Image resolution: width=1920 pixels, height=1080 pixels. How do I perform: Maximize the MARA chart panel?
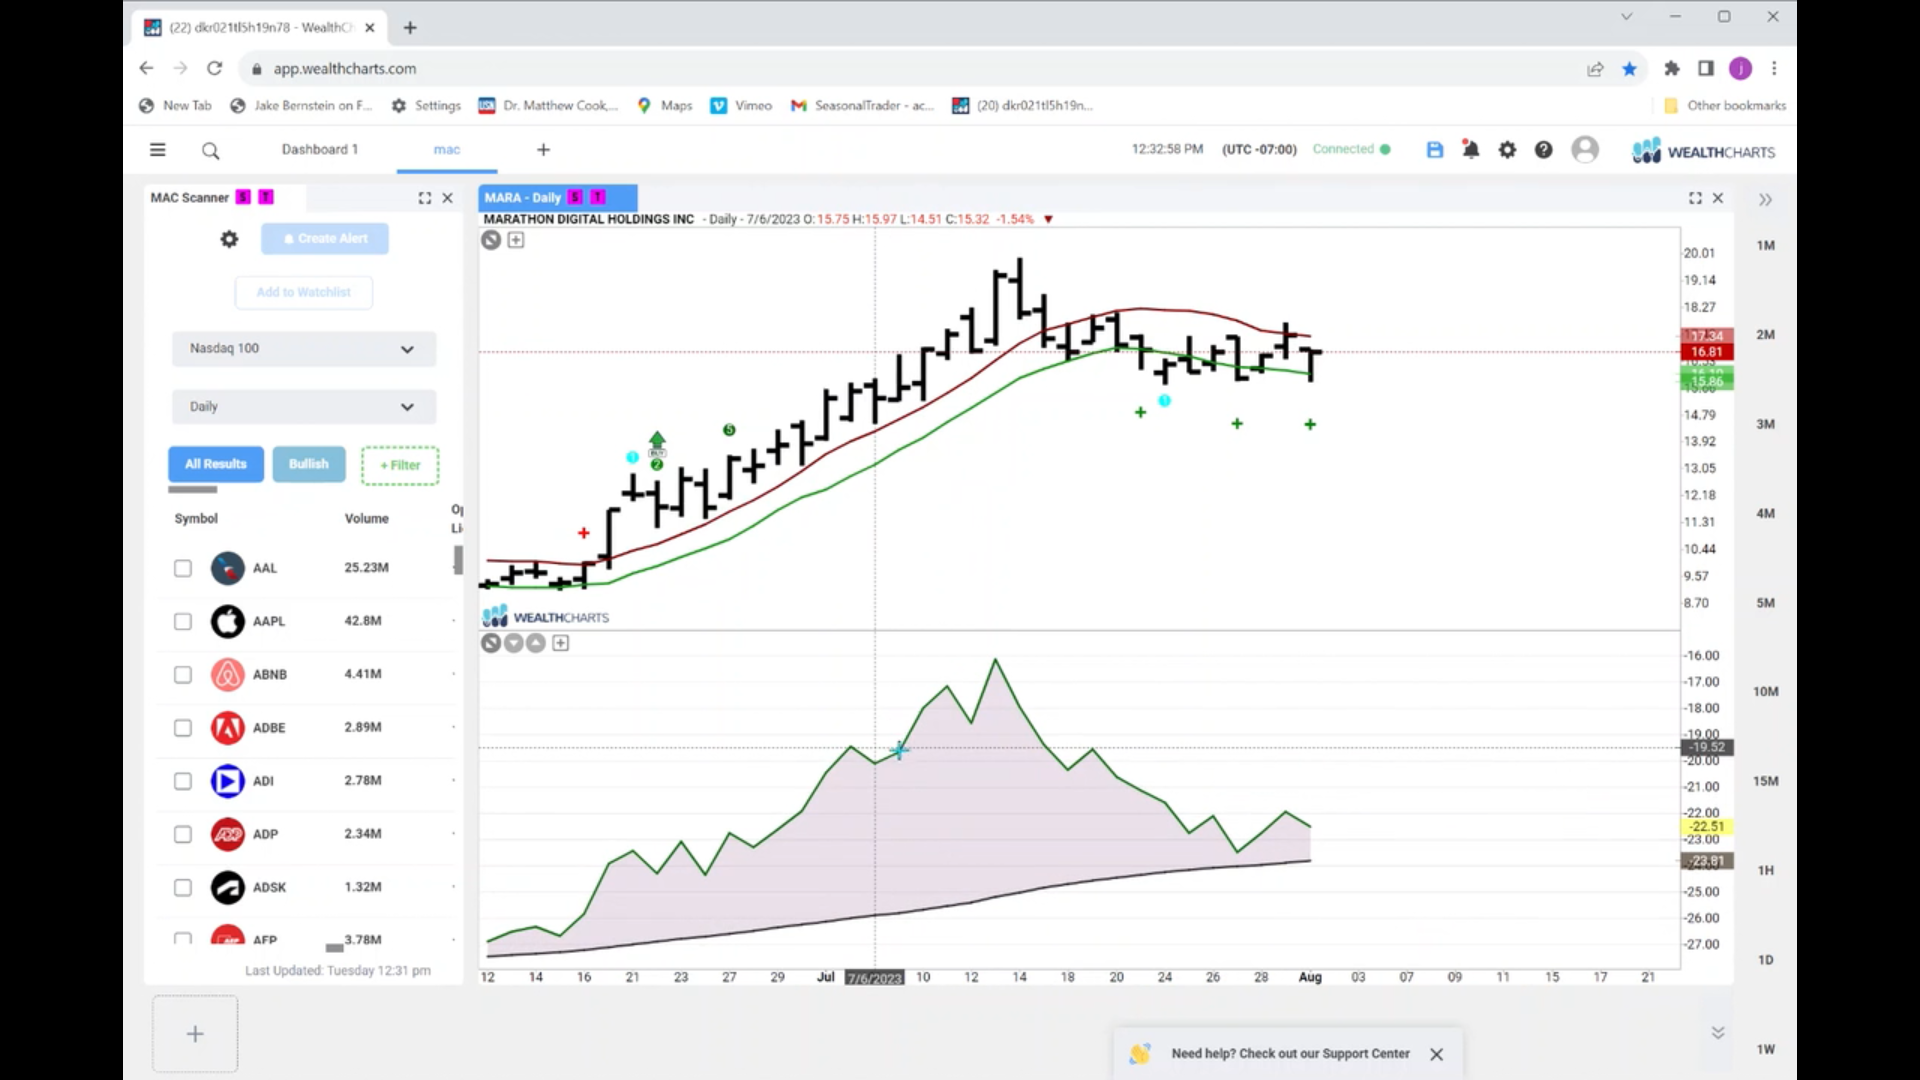point(1695,198)
